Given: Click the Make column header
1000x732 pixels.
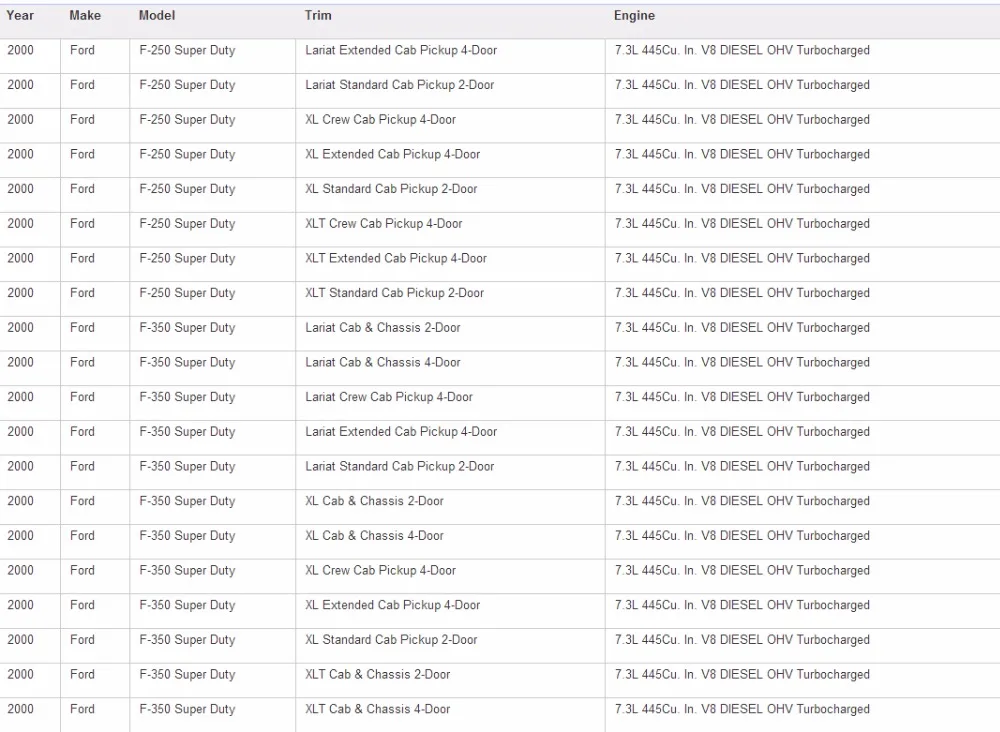Looking at the screenshot, I should pos(85,15).
